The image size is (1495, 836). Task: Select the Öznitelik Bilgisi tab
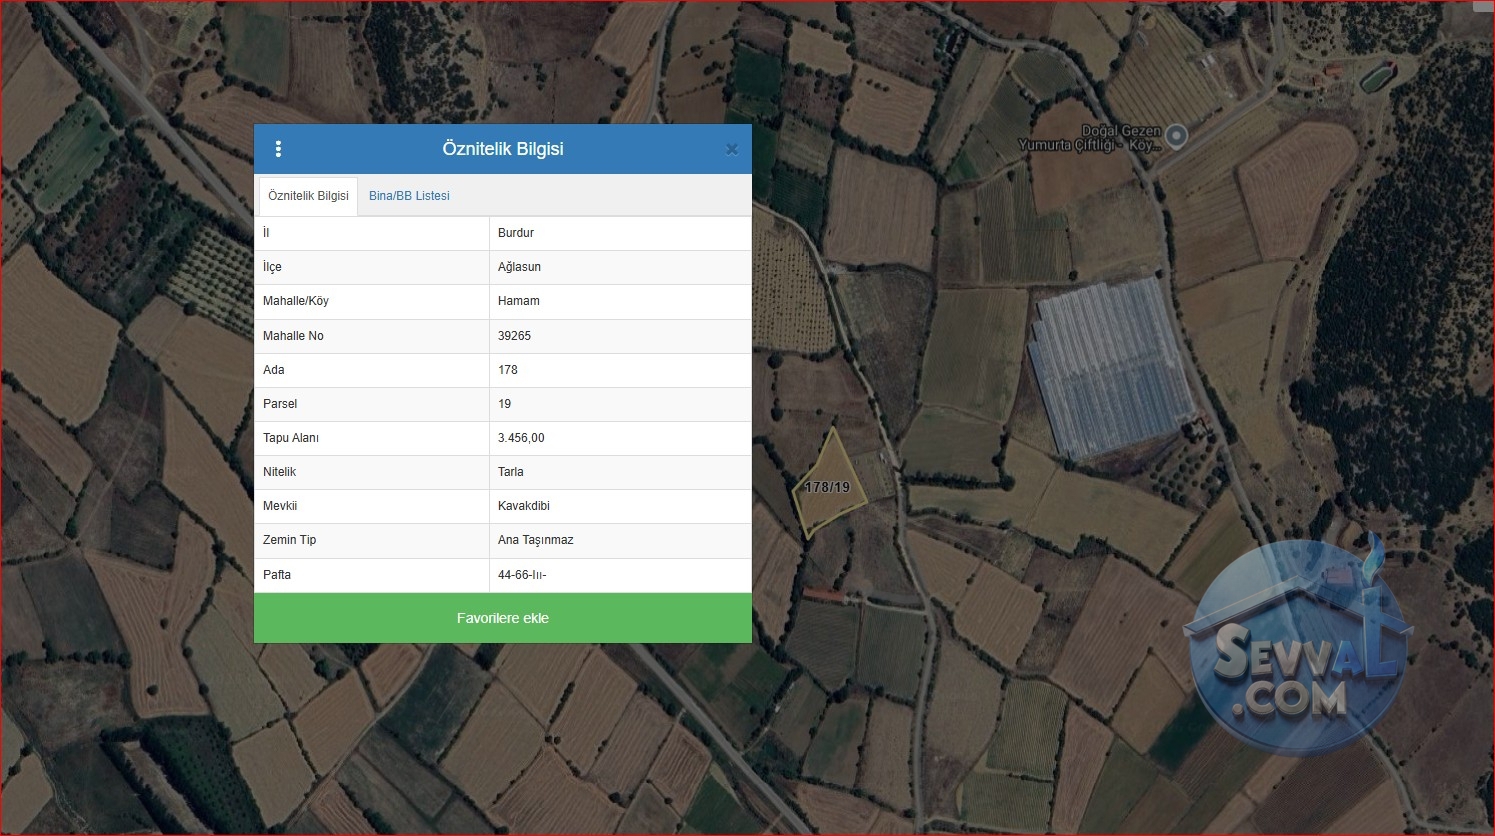coord(308,196)
